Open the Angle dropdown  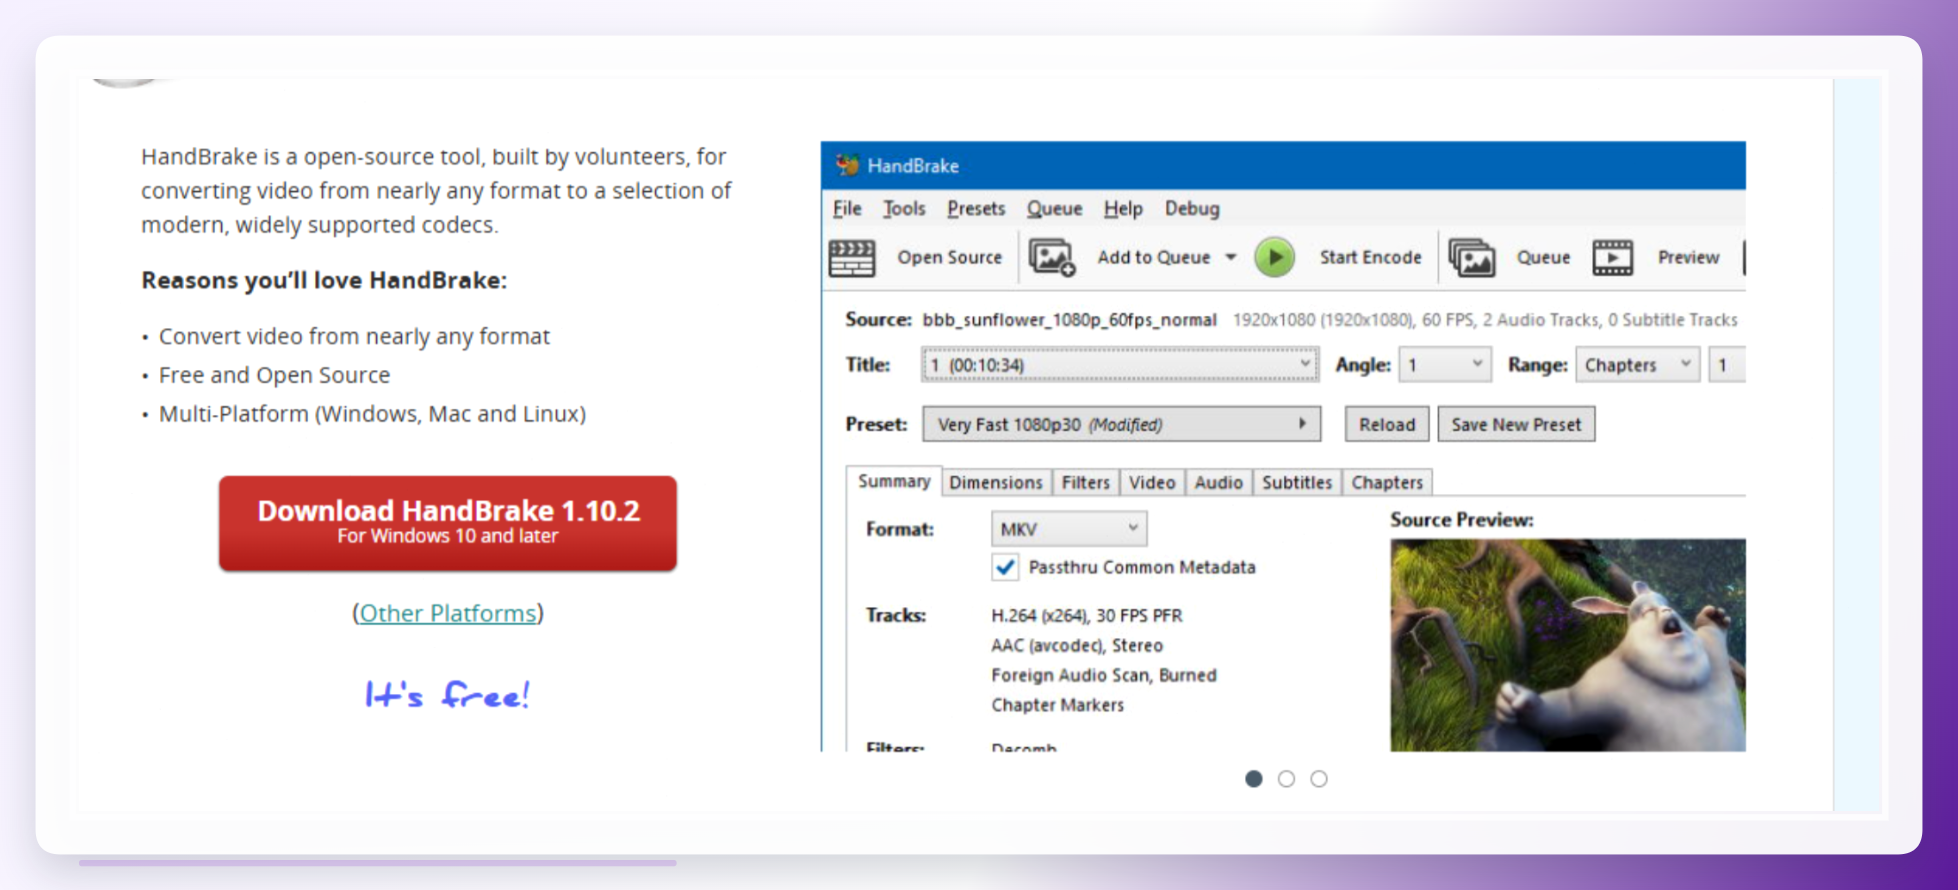[1445, 365]
